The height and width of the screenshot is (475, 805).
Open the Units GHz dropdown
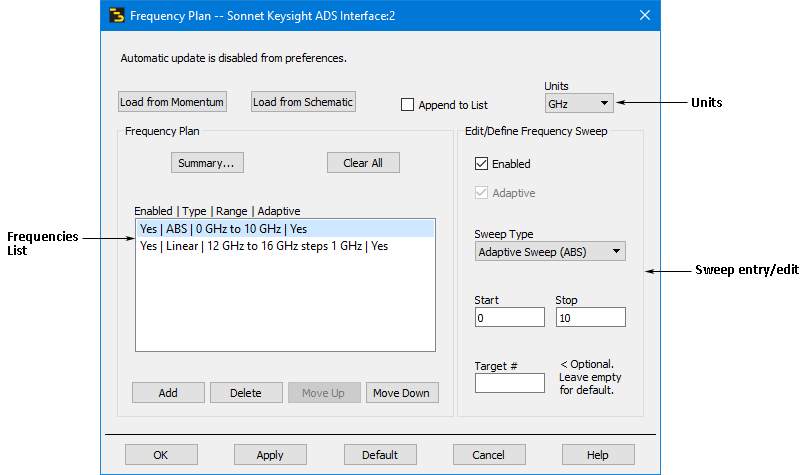[578, 103]
